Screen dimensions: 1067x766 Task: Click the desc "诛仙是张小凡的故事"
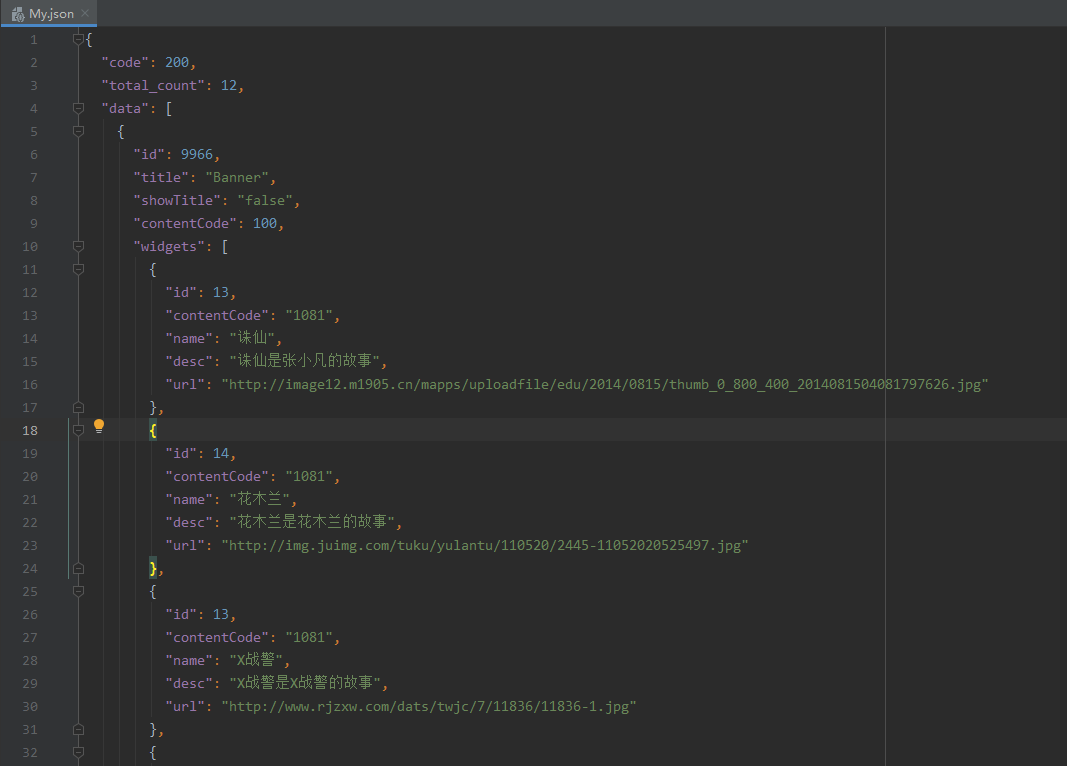coord(305,361)
